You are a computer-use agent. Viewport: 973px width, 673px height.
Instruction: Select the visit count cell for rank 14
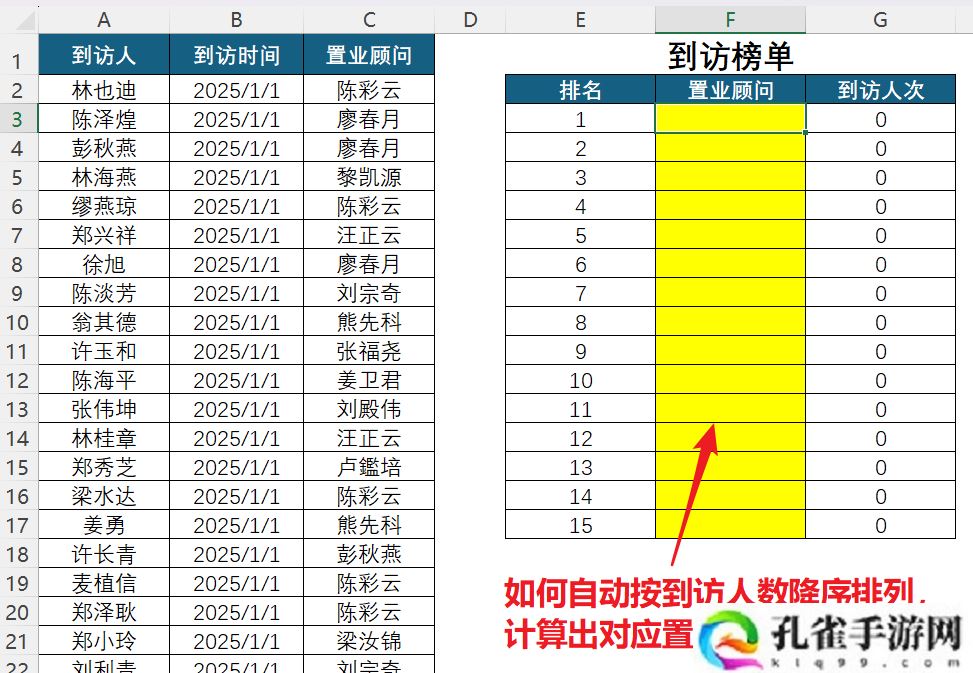[x=881, y=496]
